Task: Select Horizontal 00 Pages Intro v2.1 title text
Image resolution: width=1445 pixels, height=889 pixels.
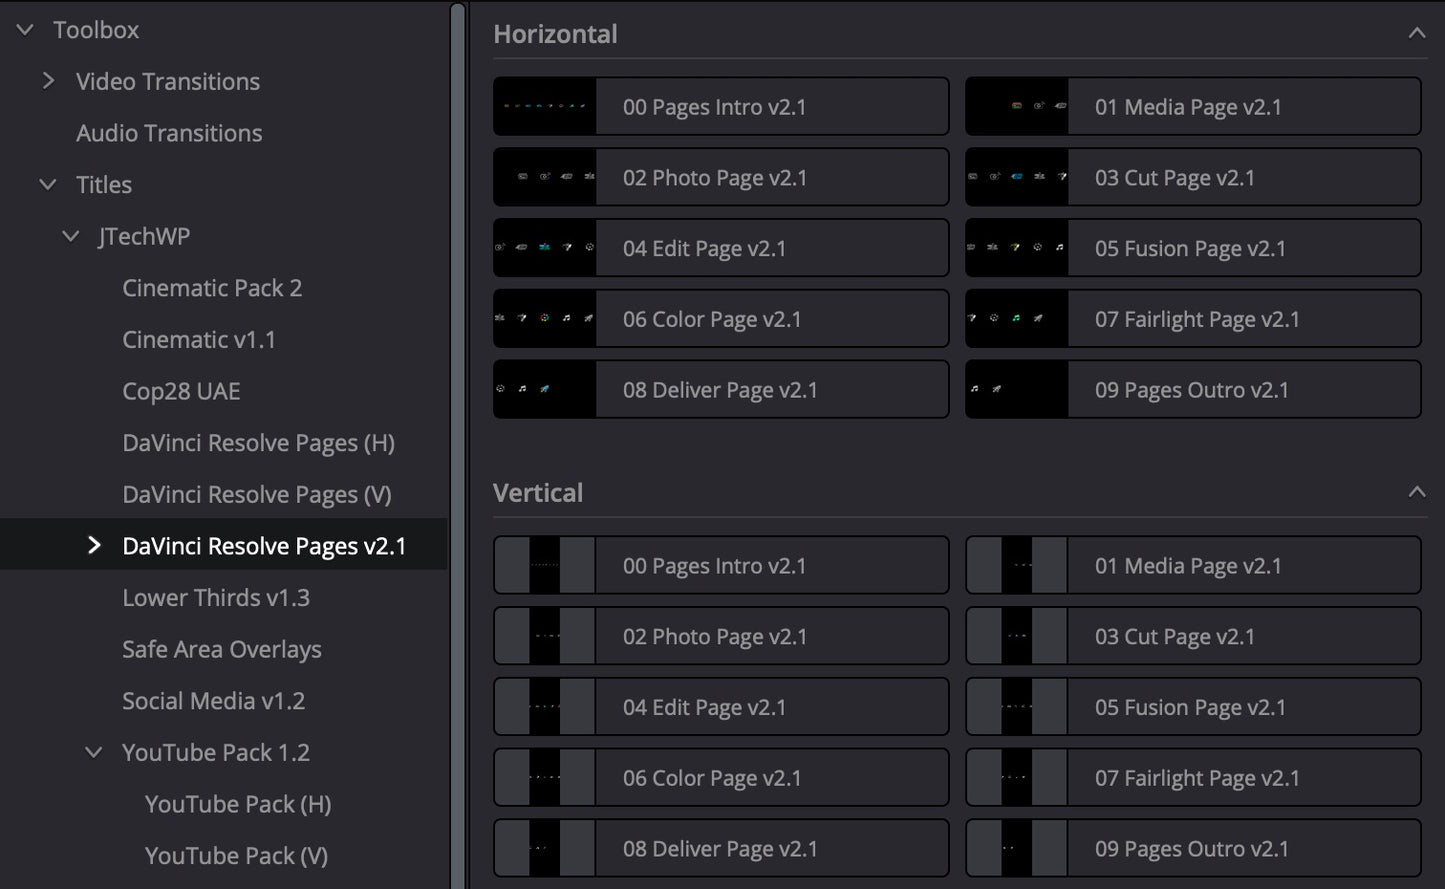Action: coord(714,107)
